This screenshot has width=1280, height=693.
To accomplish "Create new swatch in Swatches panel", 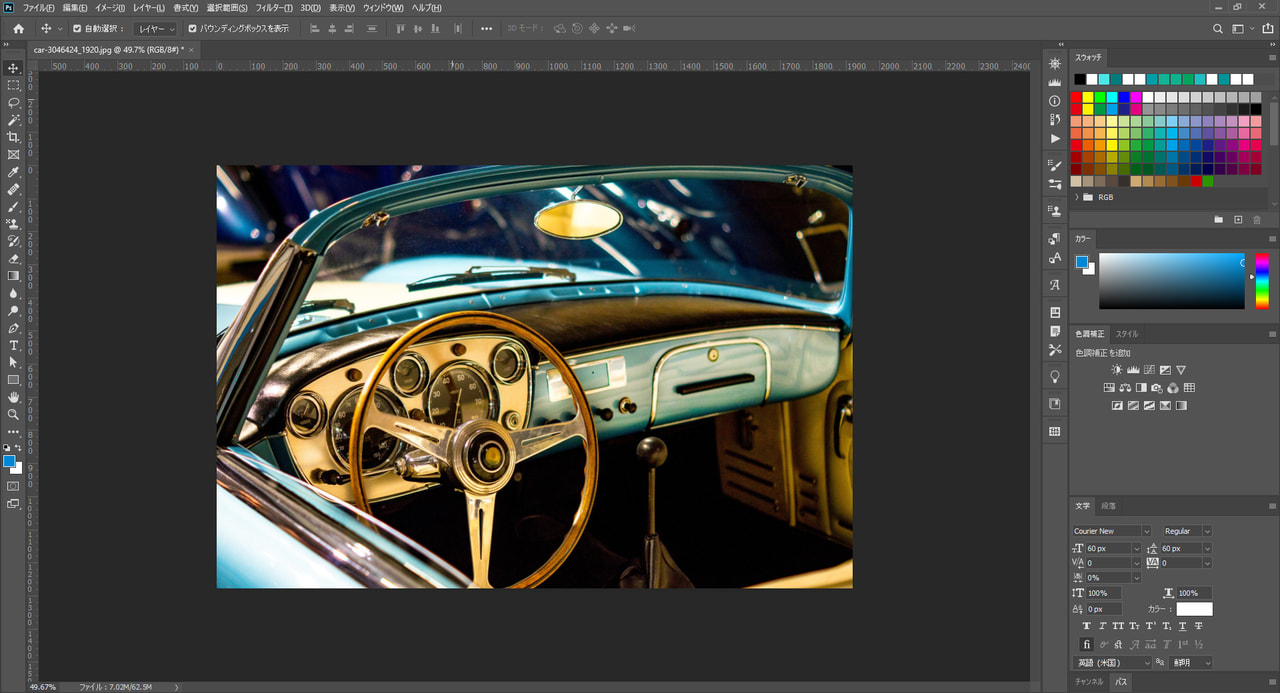I will click(1237, 219).
